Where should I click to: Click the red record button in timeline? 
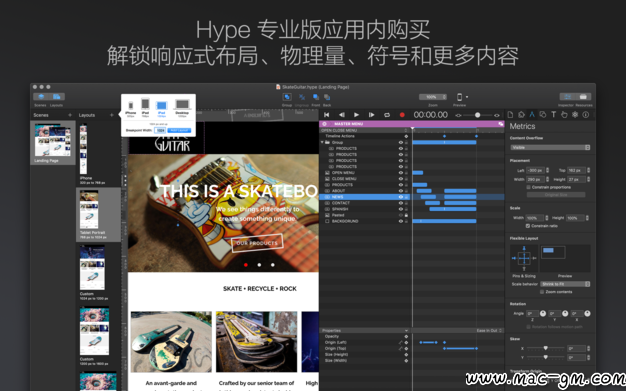click(402, 115)
